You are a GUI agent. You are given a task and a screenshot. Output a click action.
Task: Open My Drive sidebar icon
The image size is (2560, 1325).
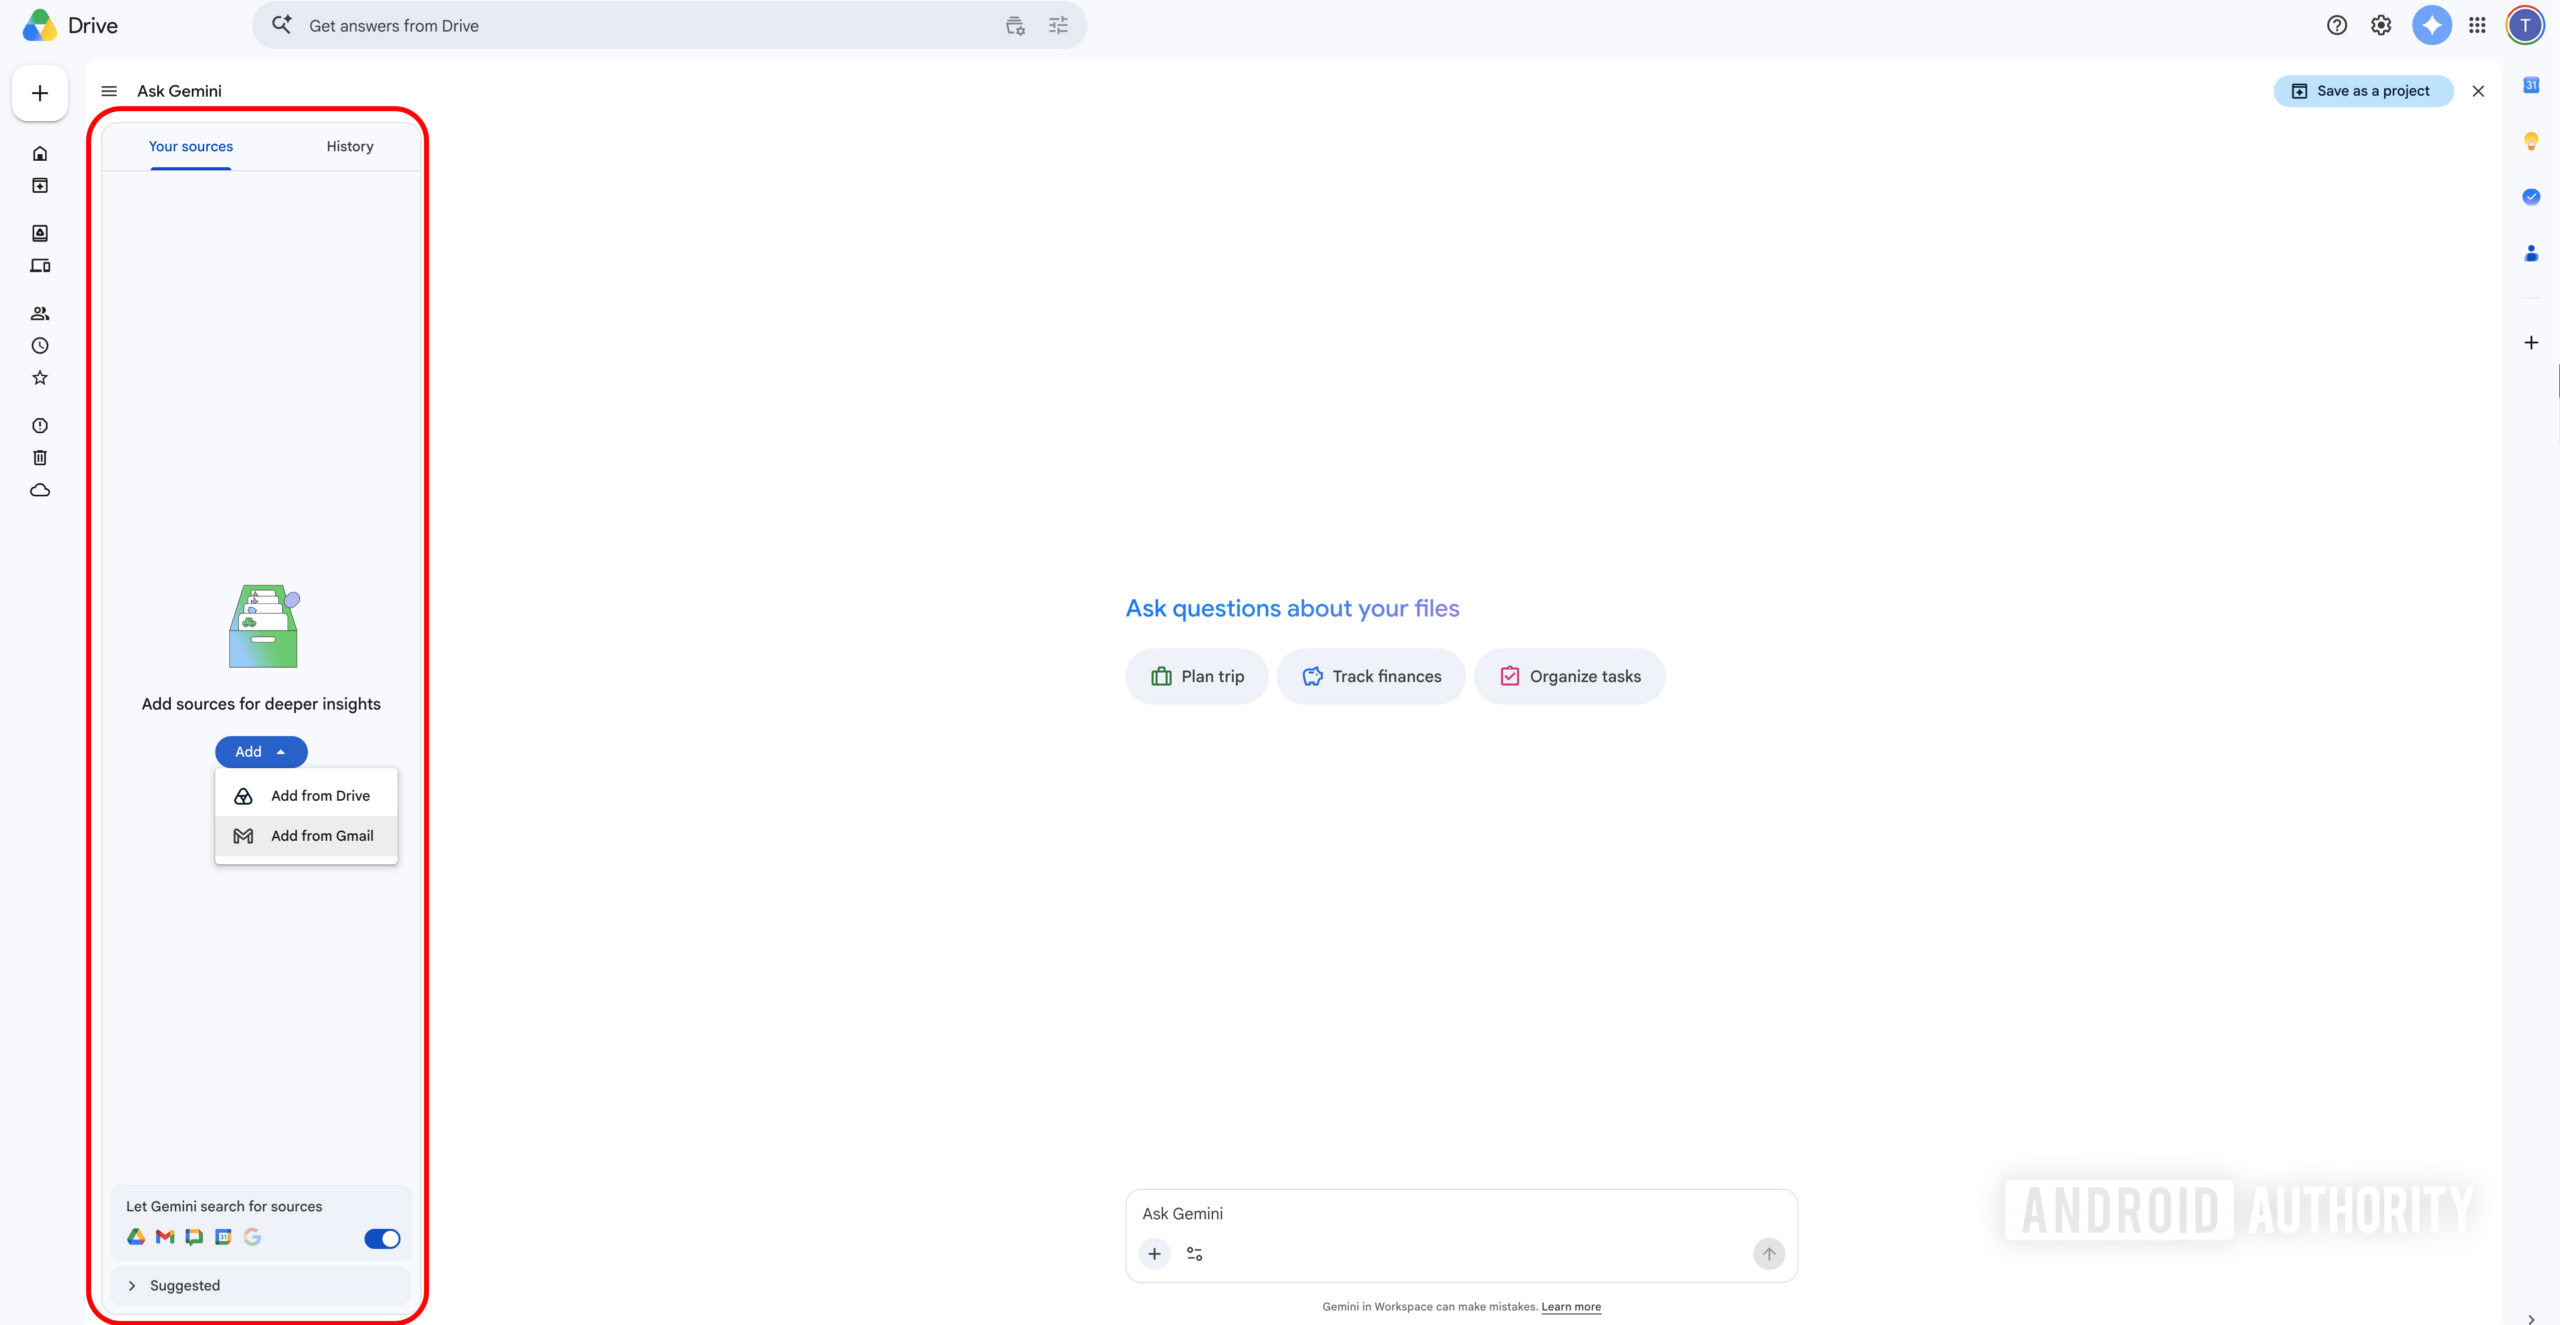[x=40, y=233]
